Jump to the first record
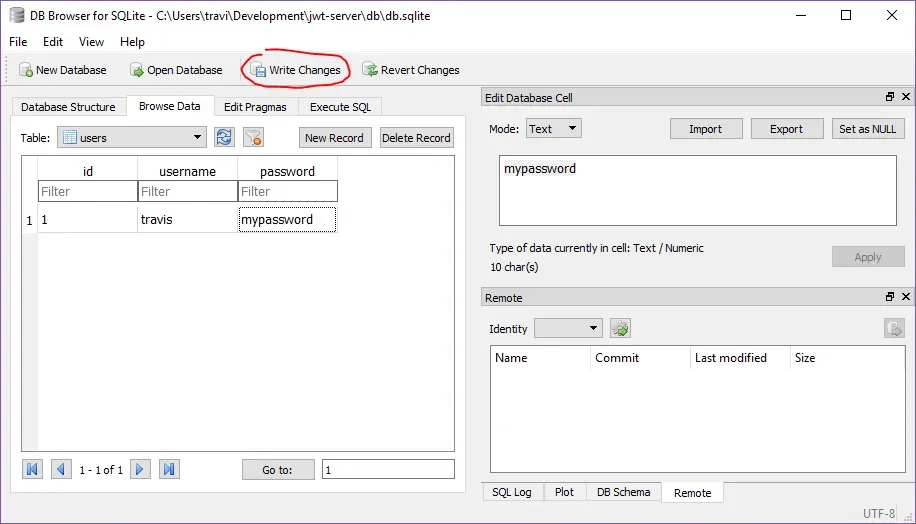This screenshot has width=916, height=524. pos(33,469)
